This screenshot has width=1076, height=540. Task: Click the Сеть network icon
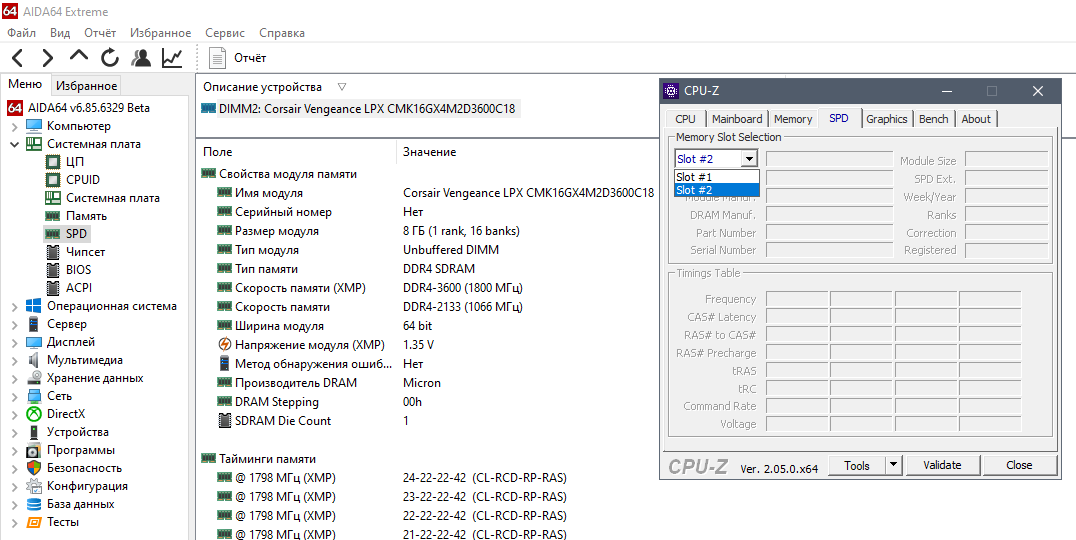pos(34,396)
